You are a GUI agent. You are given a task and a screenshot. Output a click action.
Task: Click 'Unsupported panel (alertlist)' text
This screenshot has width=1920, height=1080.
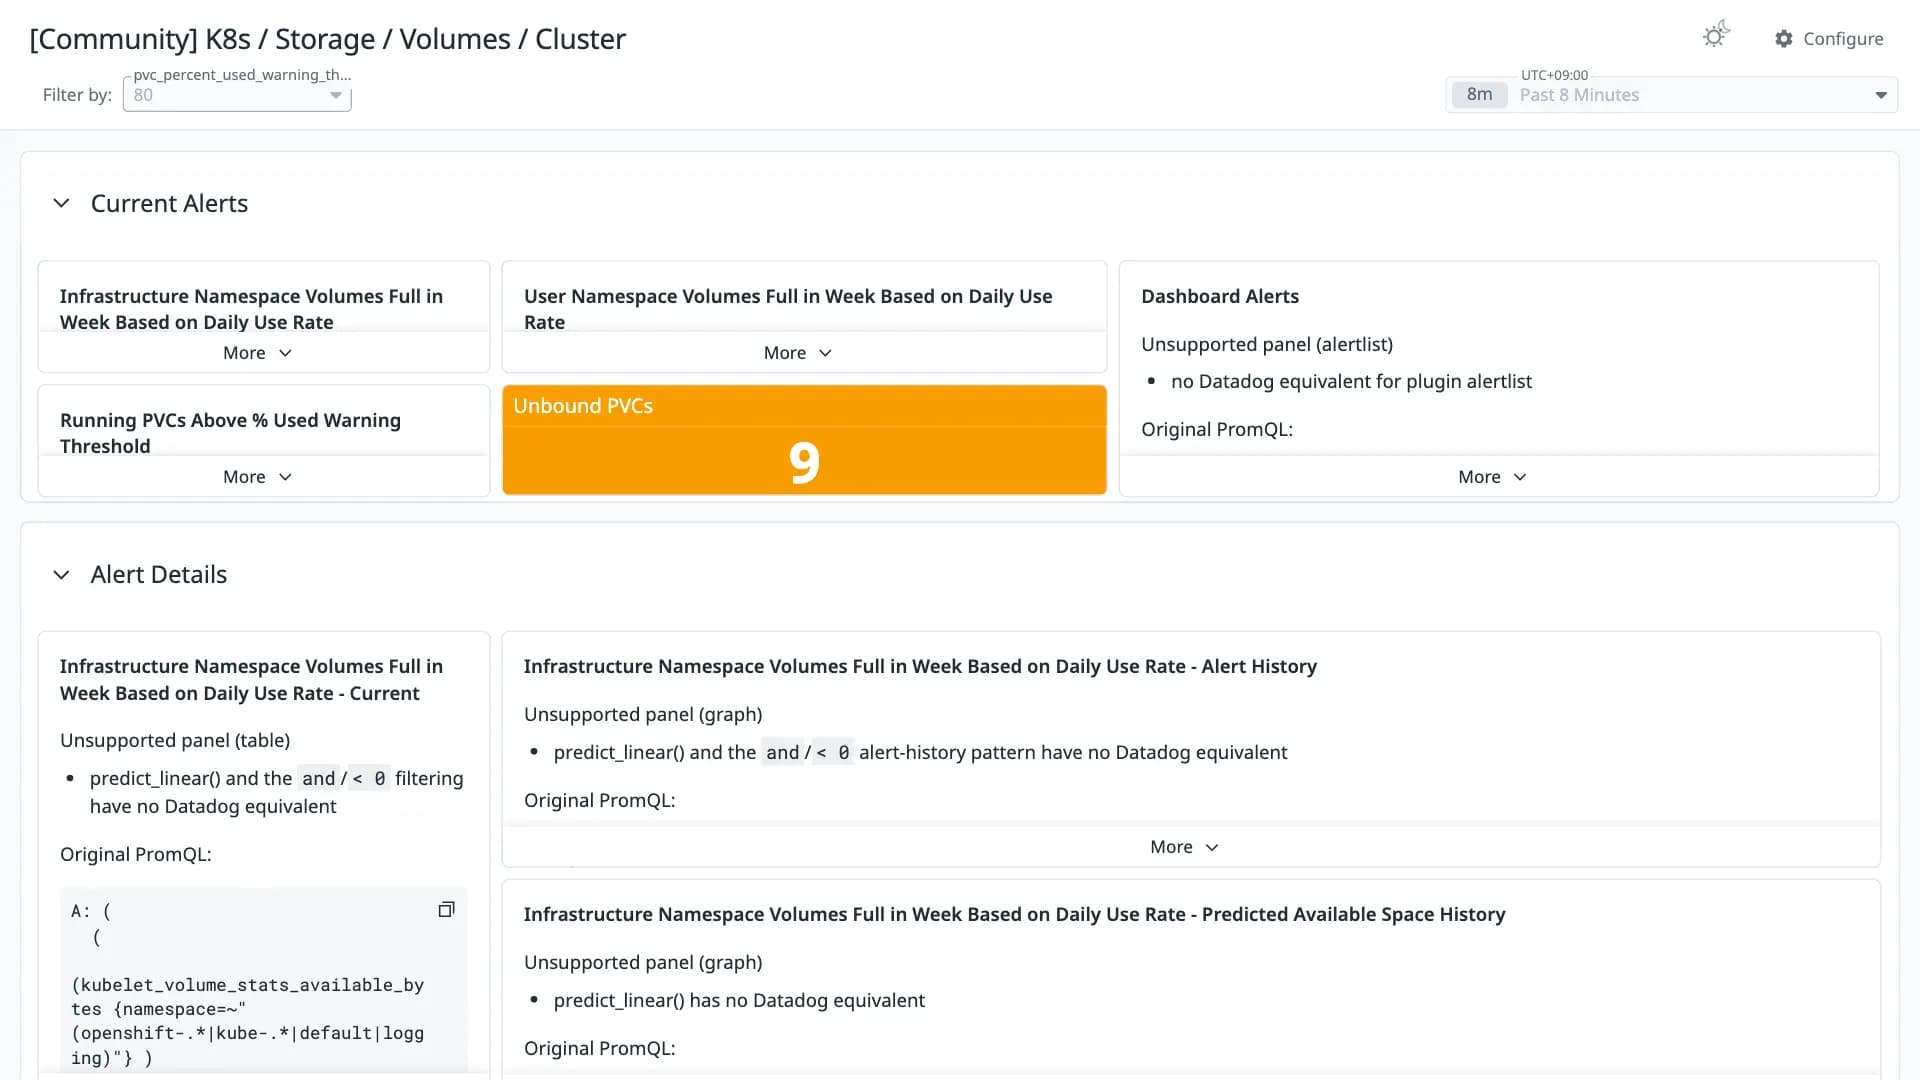pyautogui.click(x=1267, y=344)
